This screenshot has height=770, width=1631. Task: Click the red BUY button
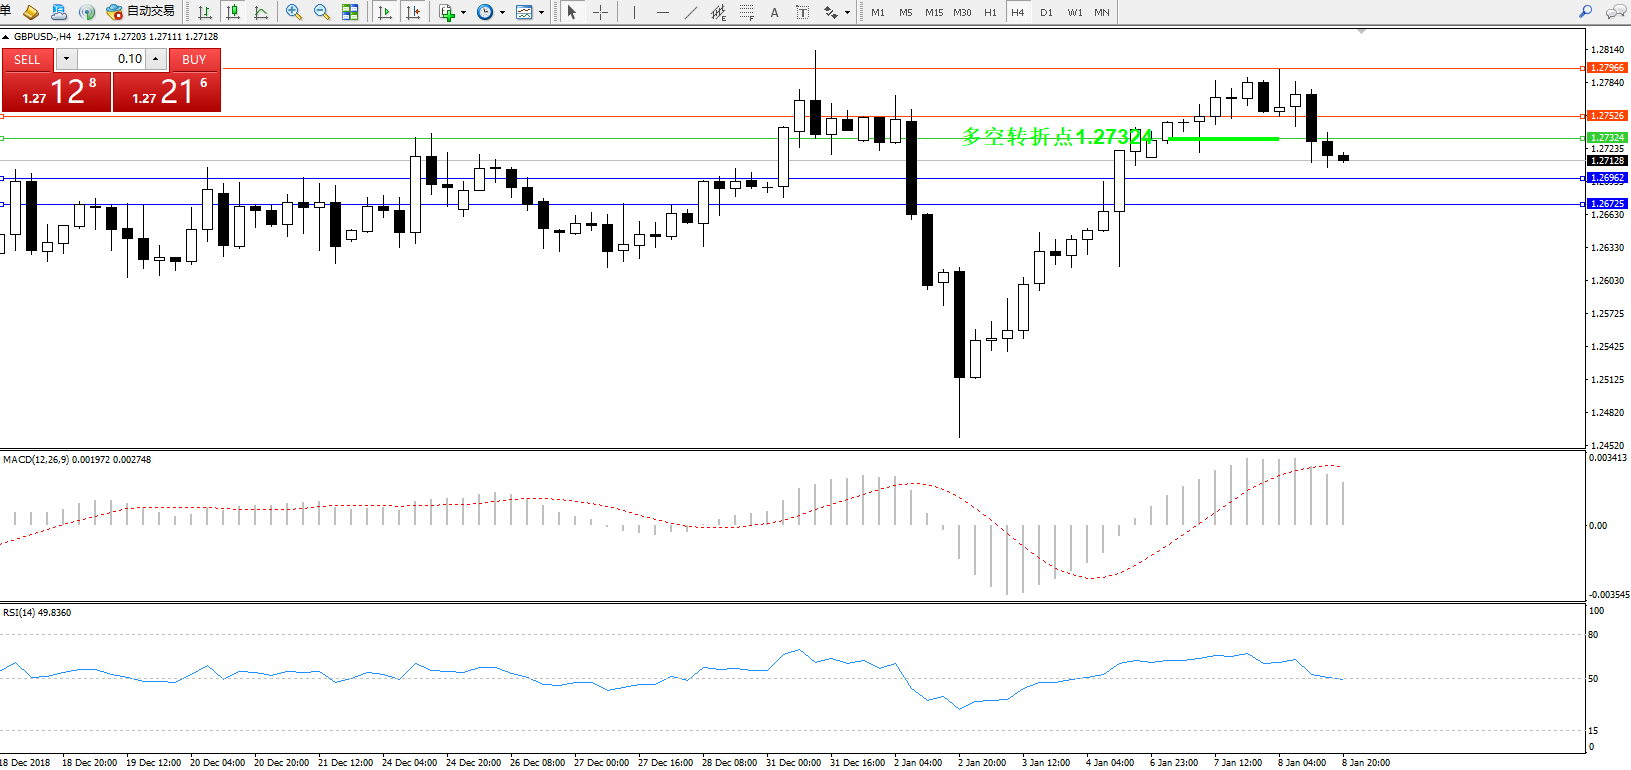(194, 60)
